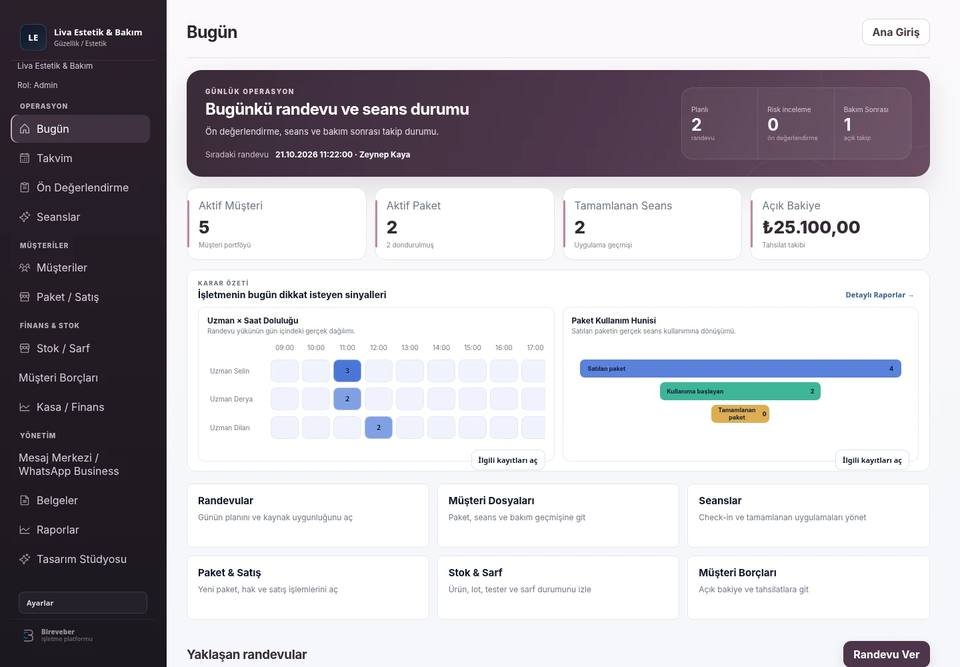
Task: Click the LE logo badge in sidebar
Action: (x=33, y=37)
